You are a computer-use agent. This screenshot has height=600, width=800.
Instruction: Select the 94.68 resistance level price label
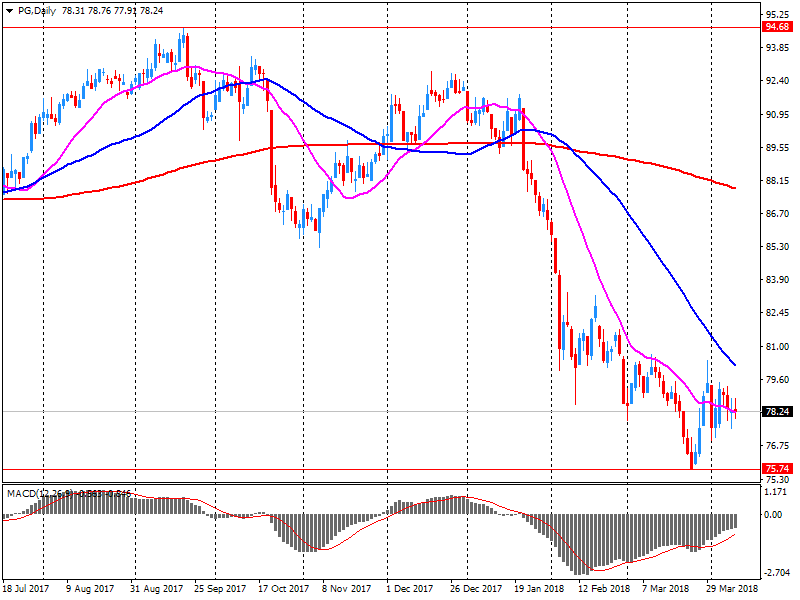click(x=777, y=27)
